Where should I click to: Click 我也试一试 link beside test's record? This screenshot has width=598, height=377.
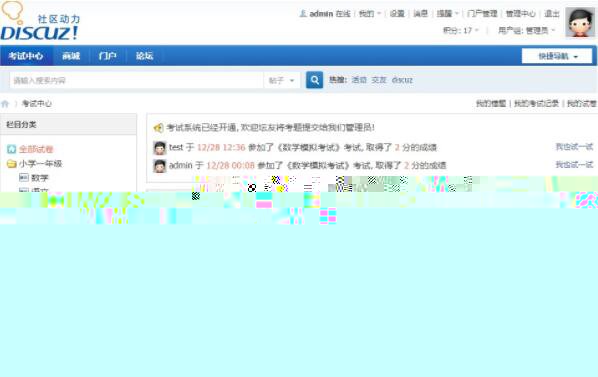click(574, 147)
